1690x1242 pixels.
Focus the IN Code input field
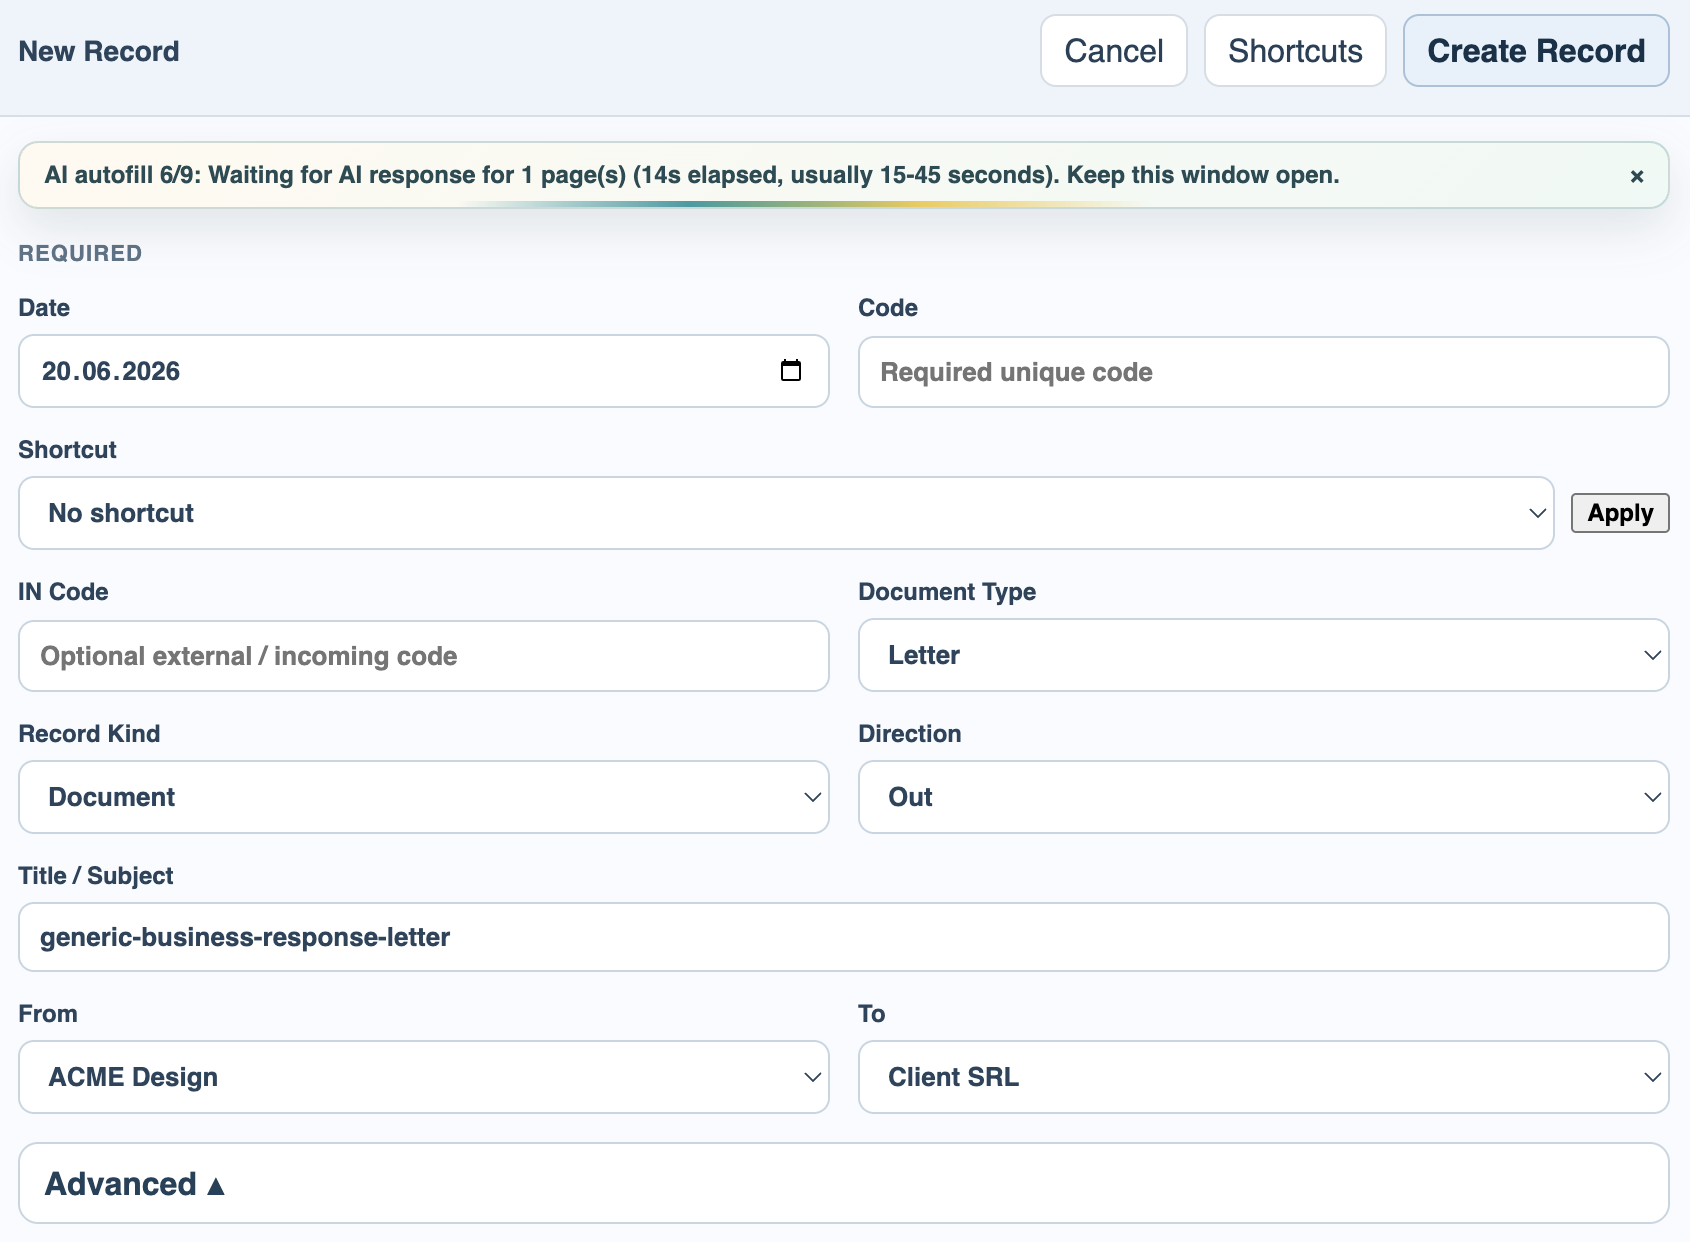pos(424,656)
